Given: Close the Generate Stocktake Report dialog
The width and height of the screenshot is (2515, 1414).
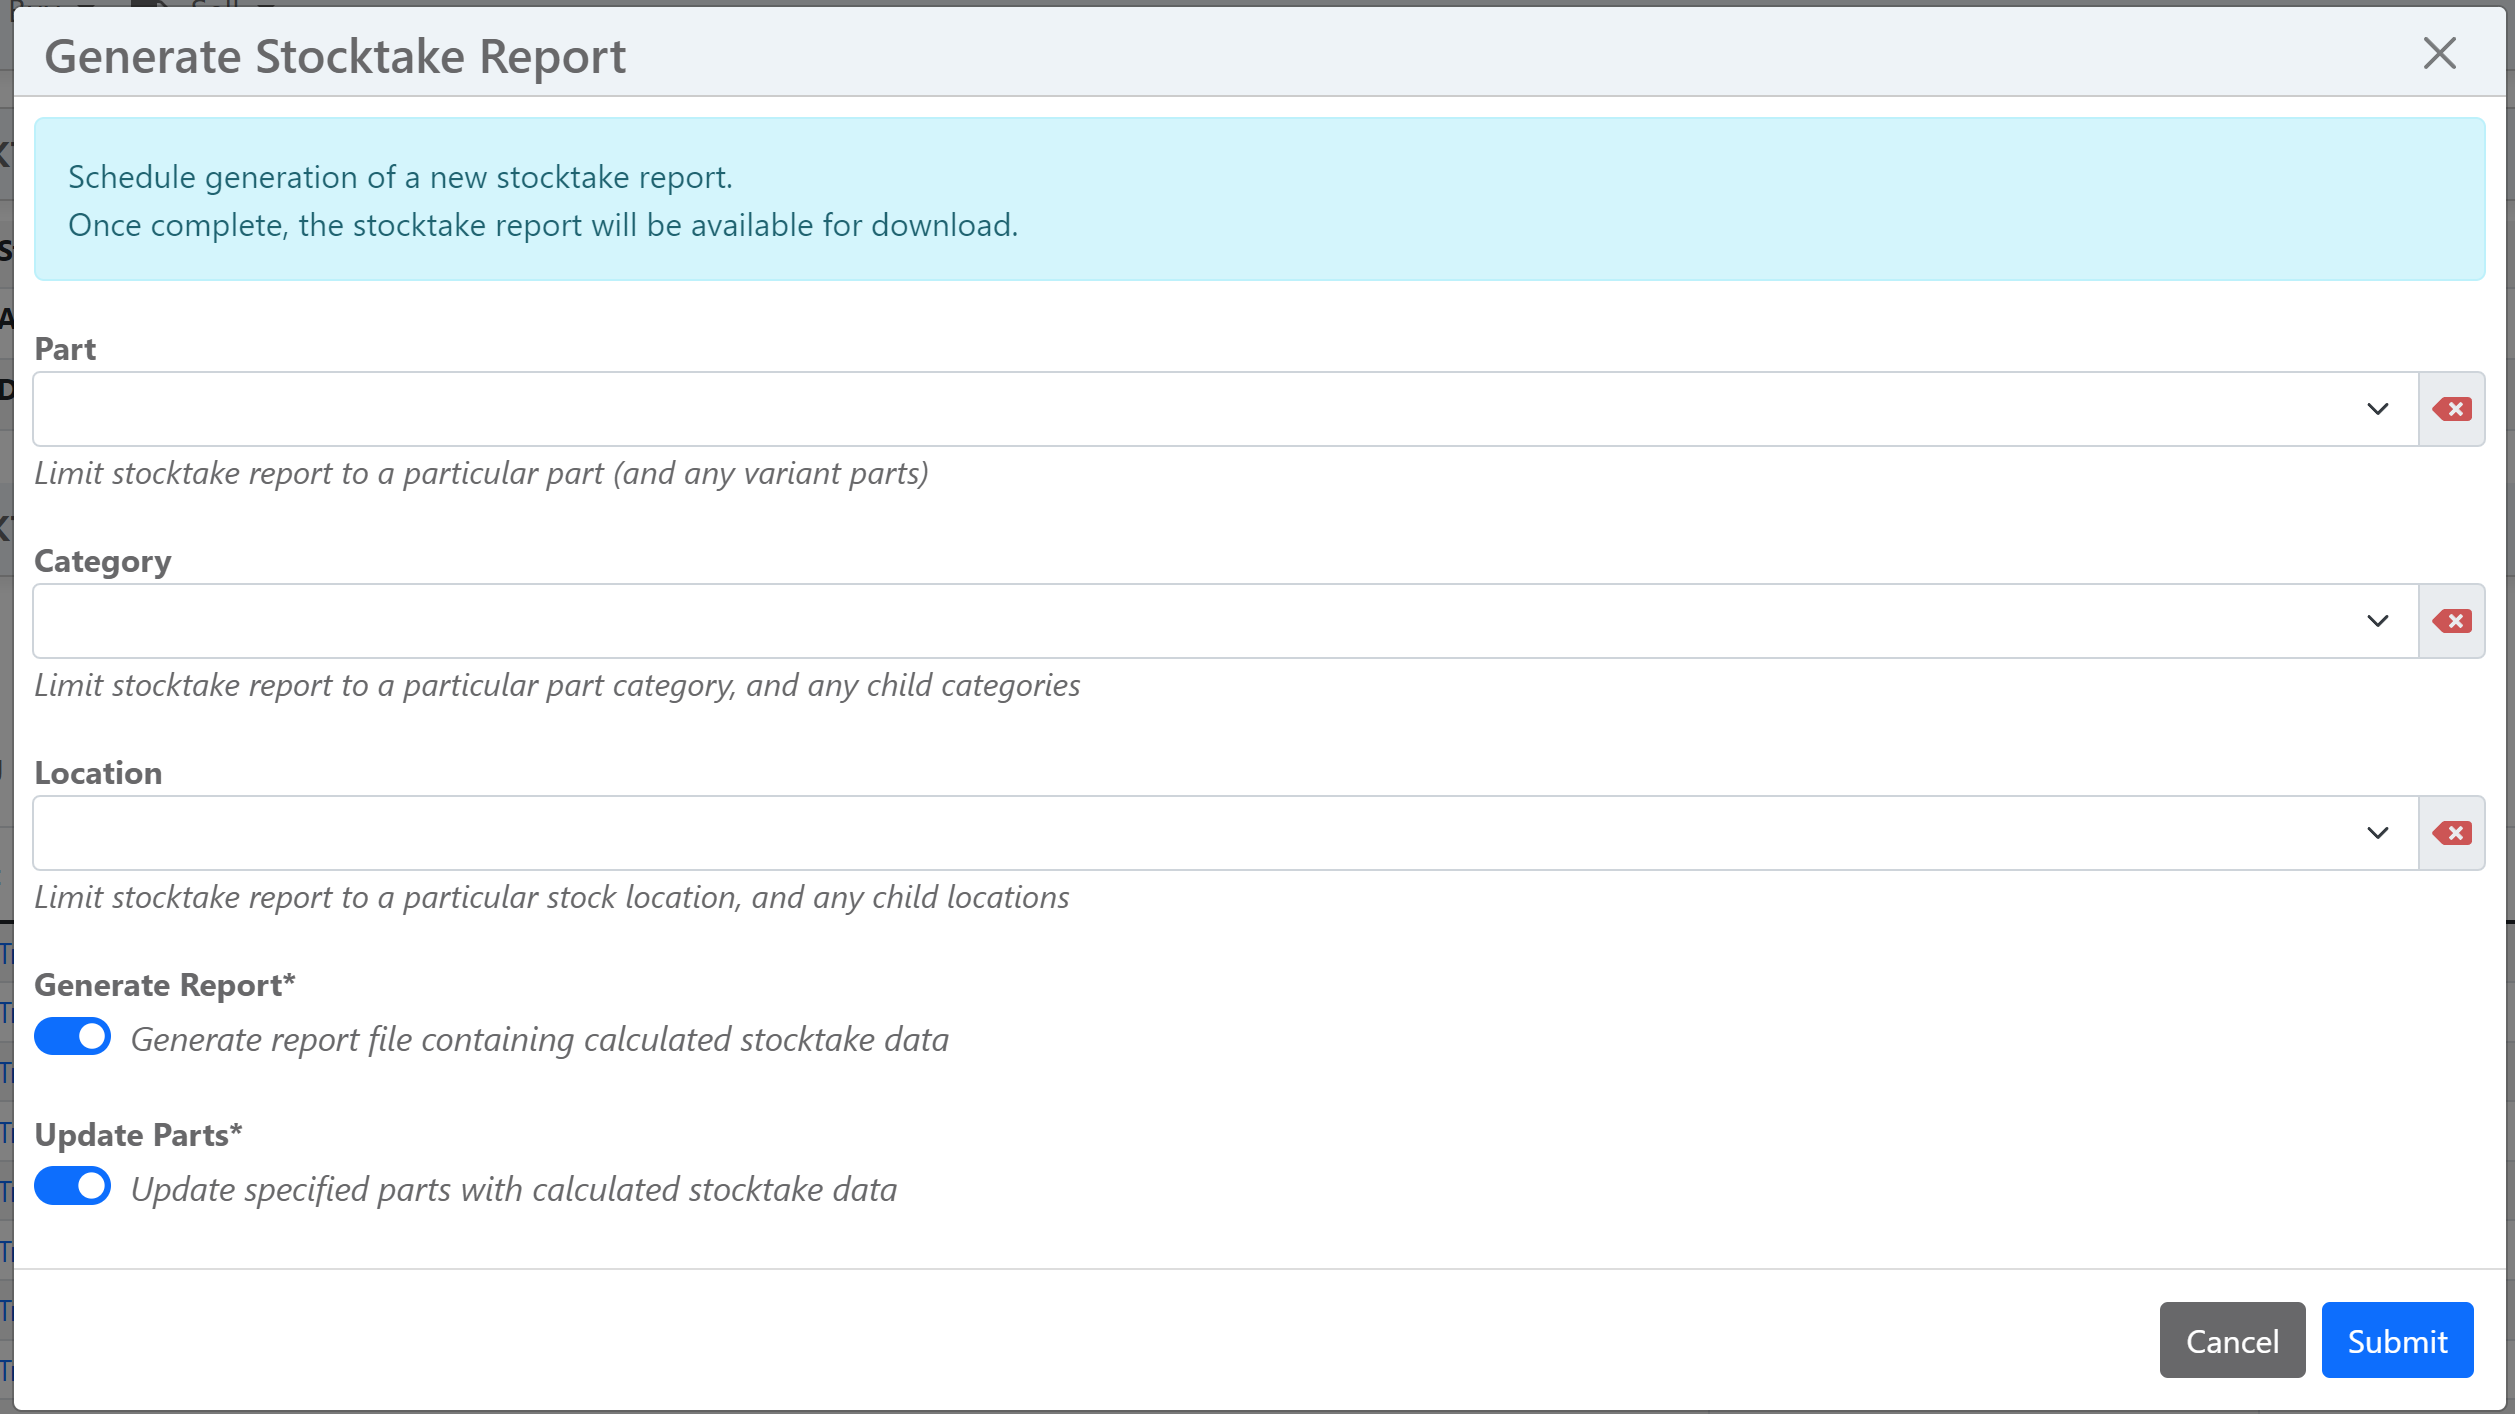Looking at the screenshot, I should pyautogui.click(x=2439, y=54).
